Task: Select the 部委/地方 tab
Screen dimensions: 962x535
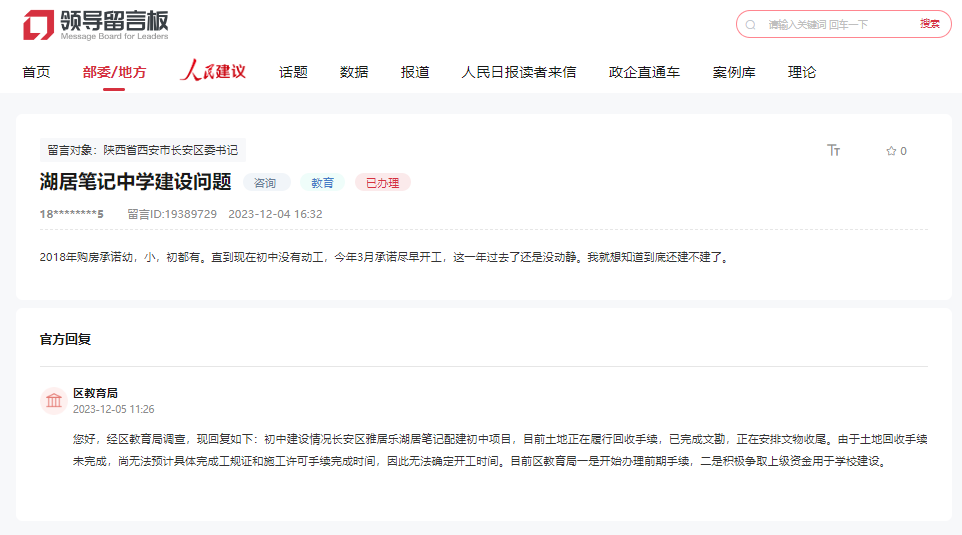Action: pos(114,72)
